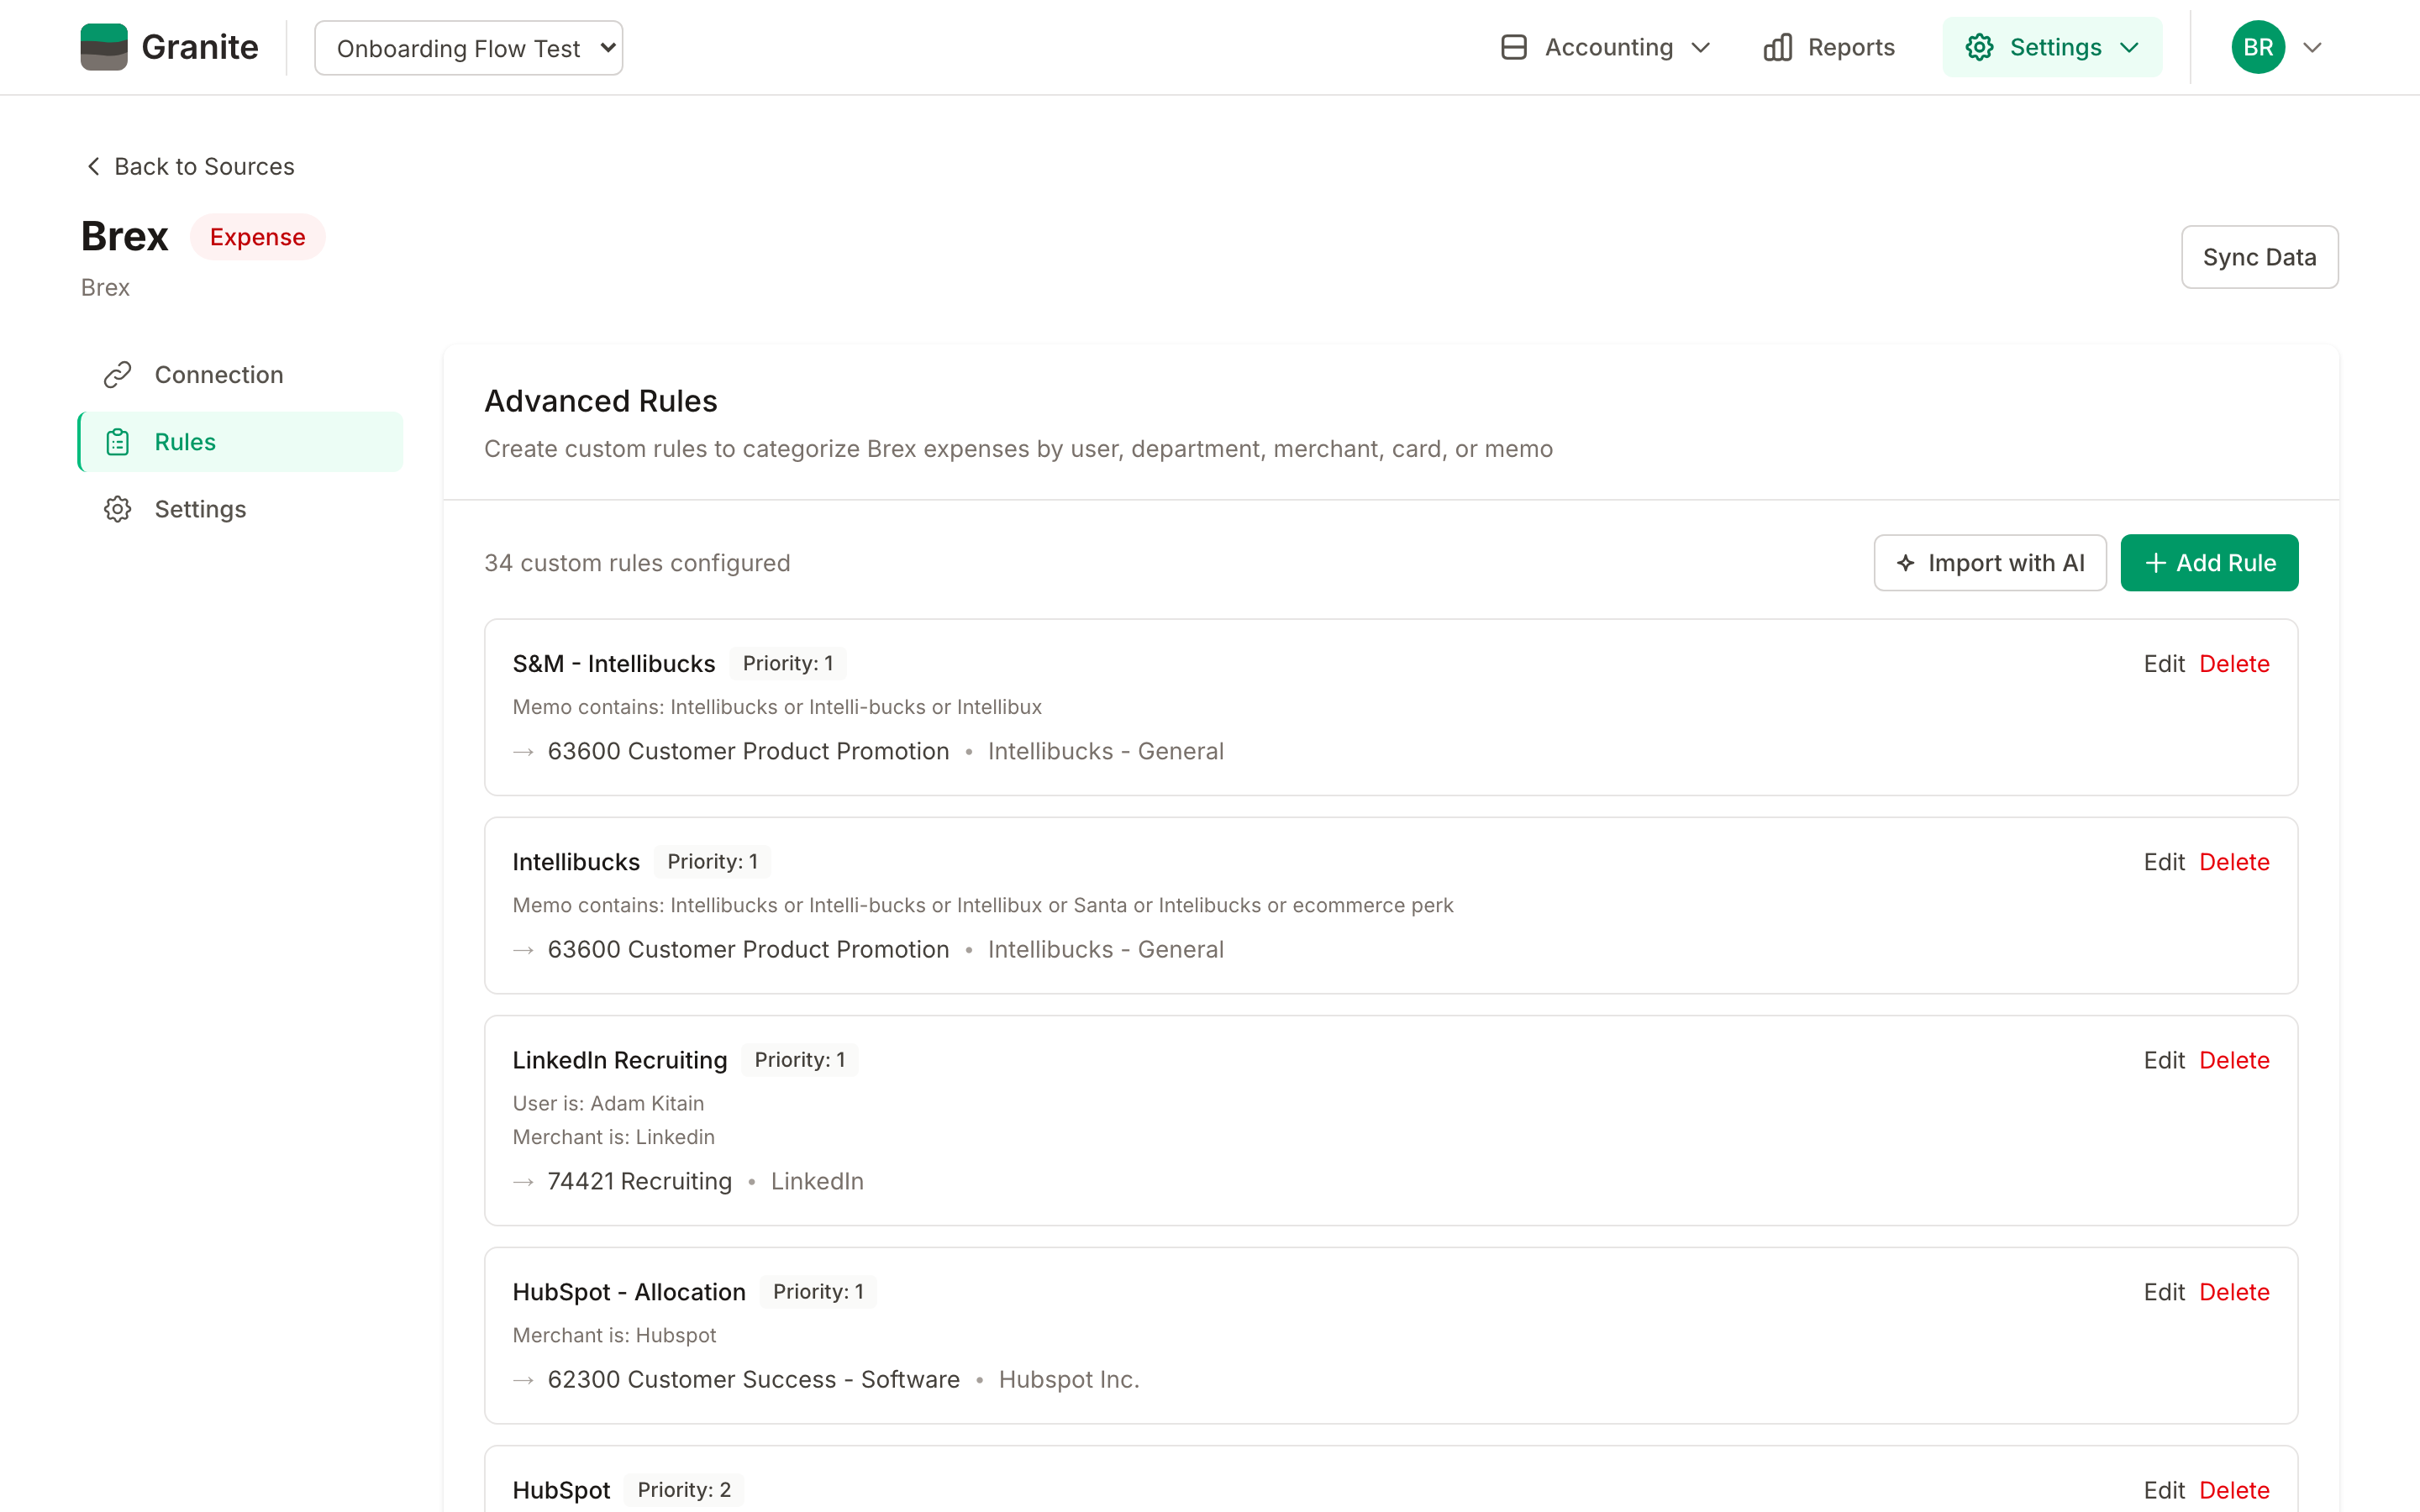Delete the HubSpot - Allocation rule

[x=2234, y=1292]
